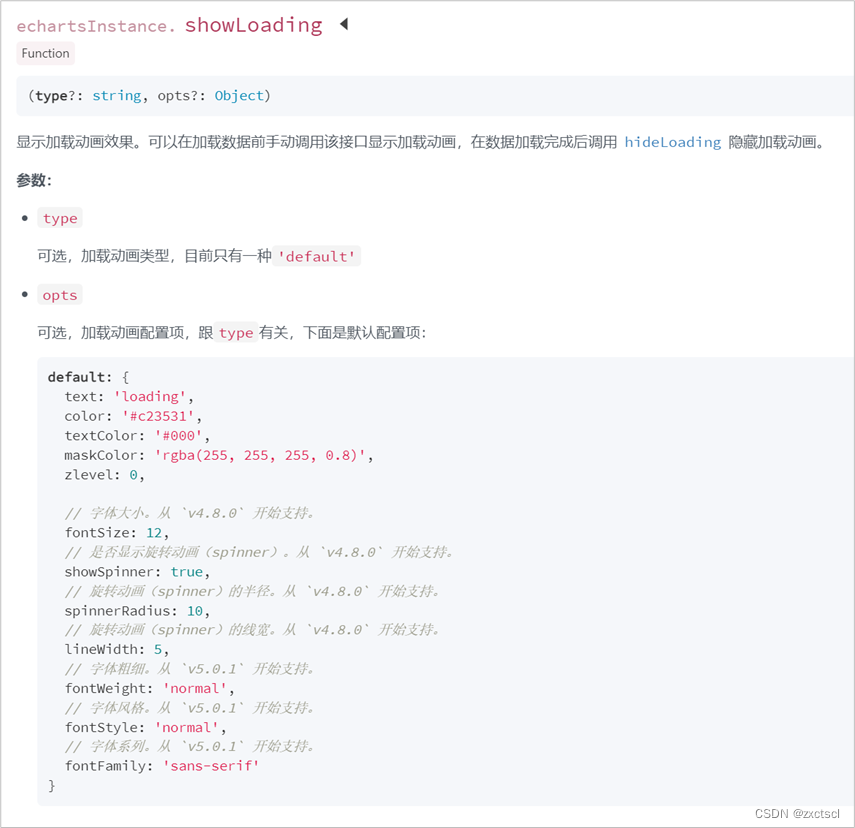Viewport: 855px width, 828px height.
Task: Click the 字体系列 comment line
Action: 189,746
